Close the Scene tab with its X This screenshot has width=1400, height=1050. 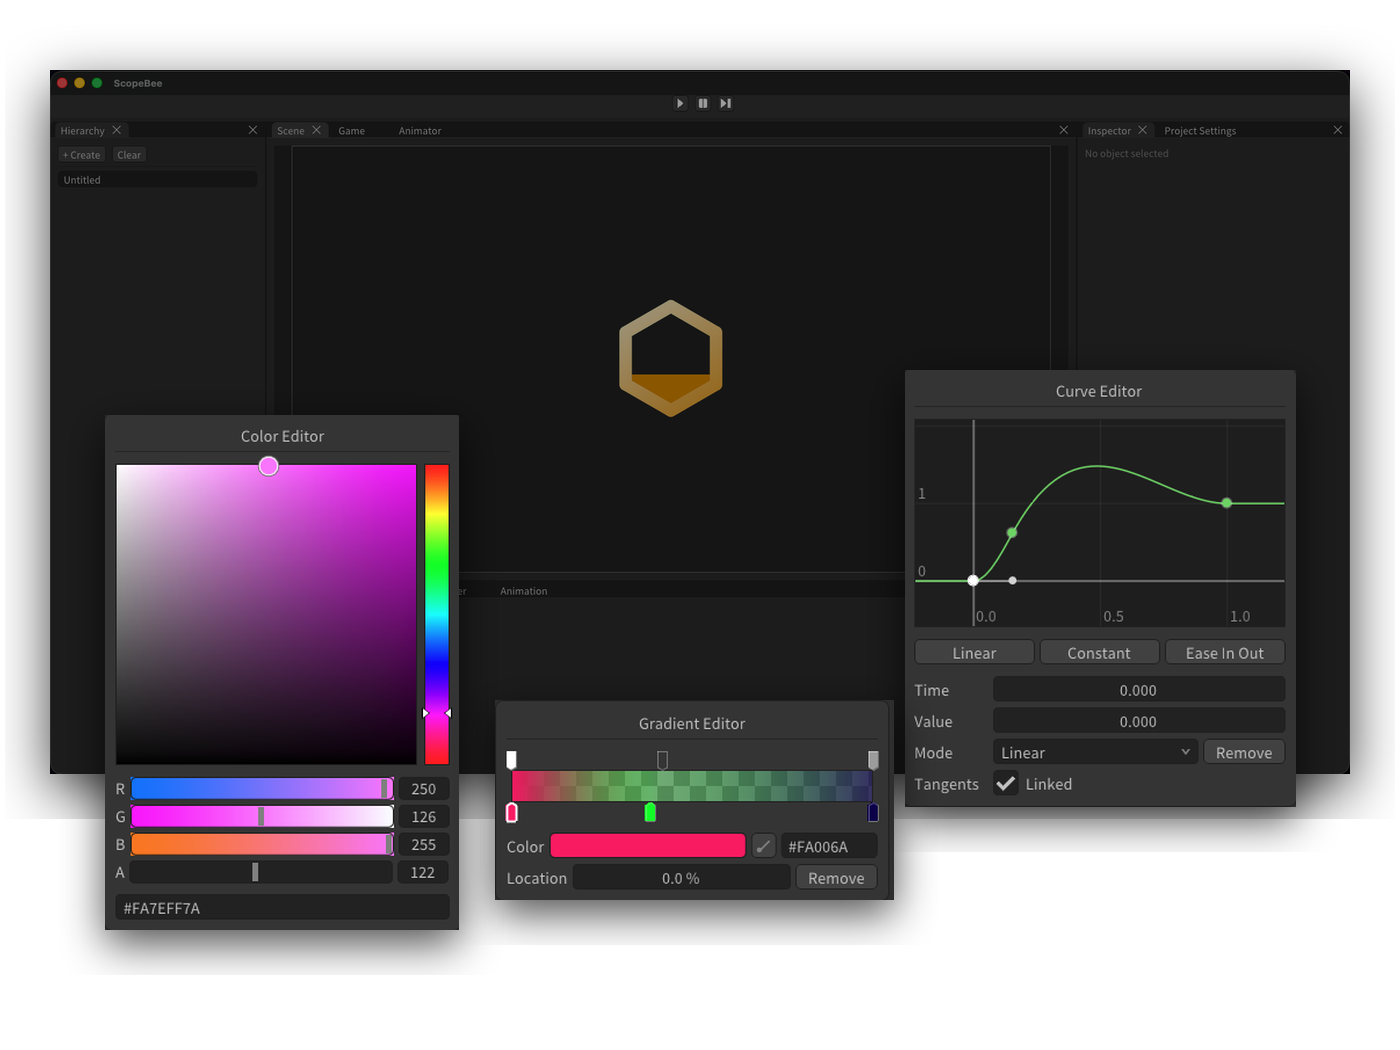pos(316,130)
